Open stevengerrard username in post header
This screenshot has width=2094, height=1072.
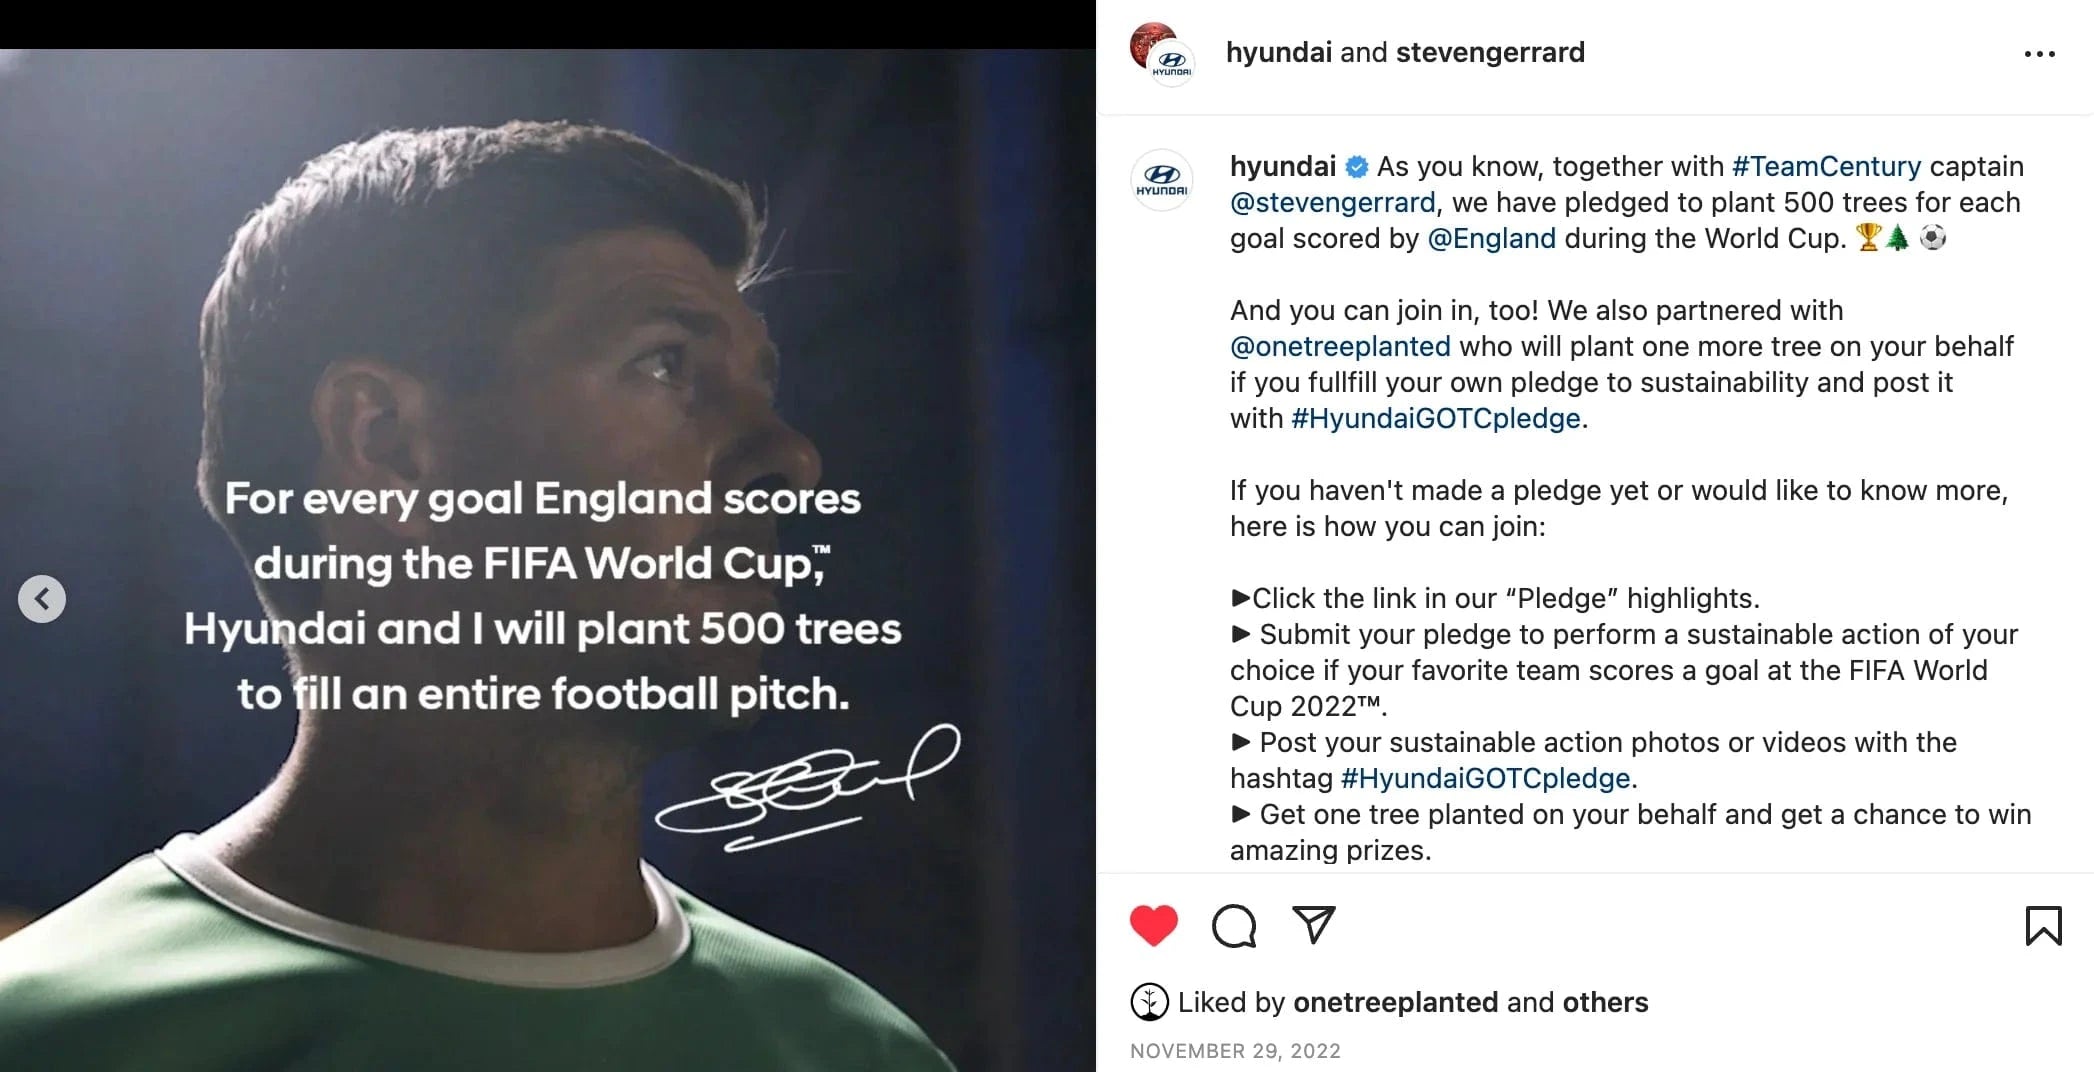[x=1490, y=52]
